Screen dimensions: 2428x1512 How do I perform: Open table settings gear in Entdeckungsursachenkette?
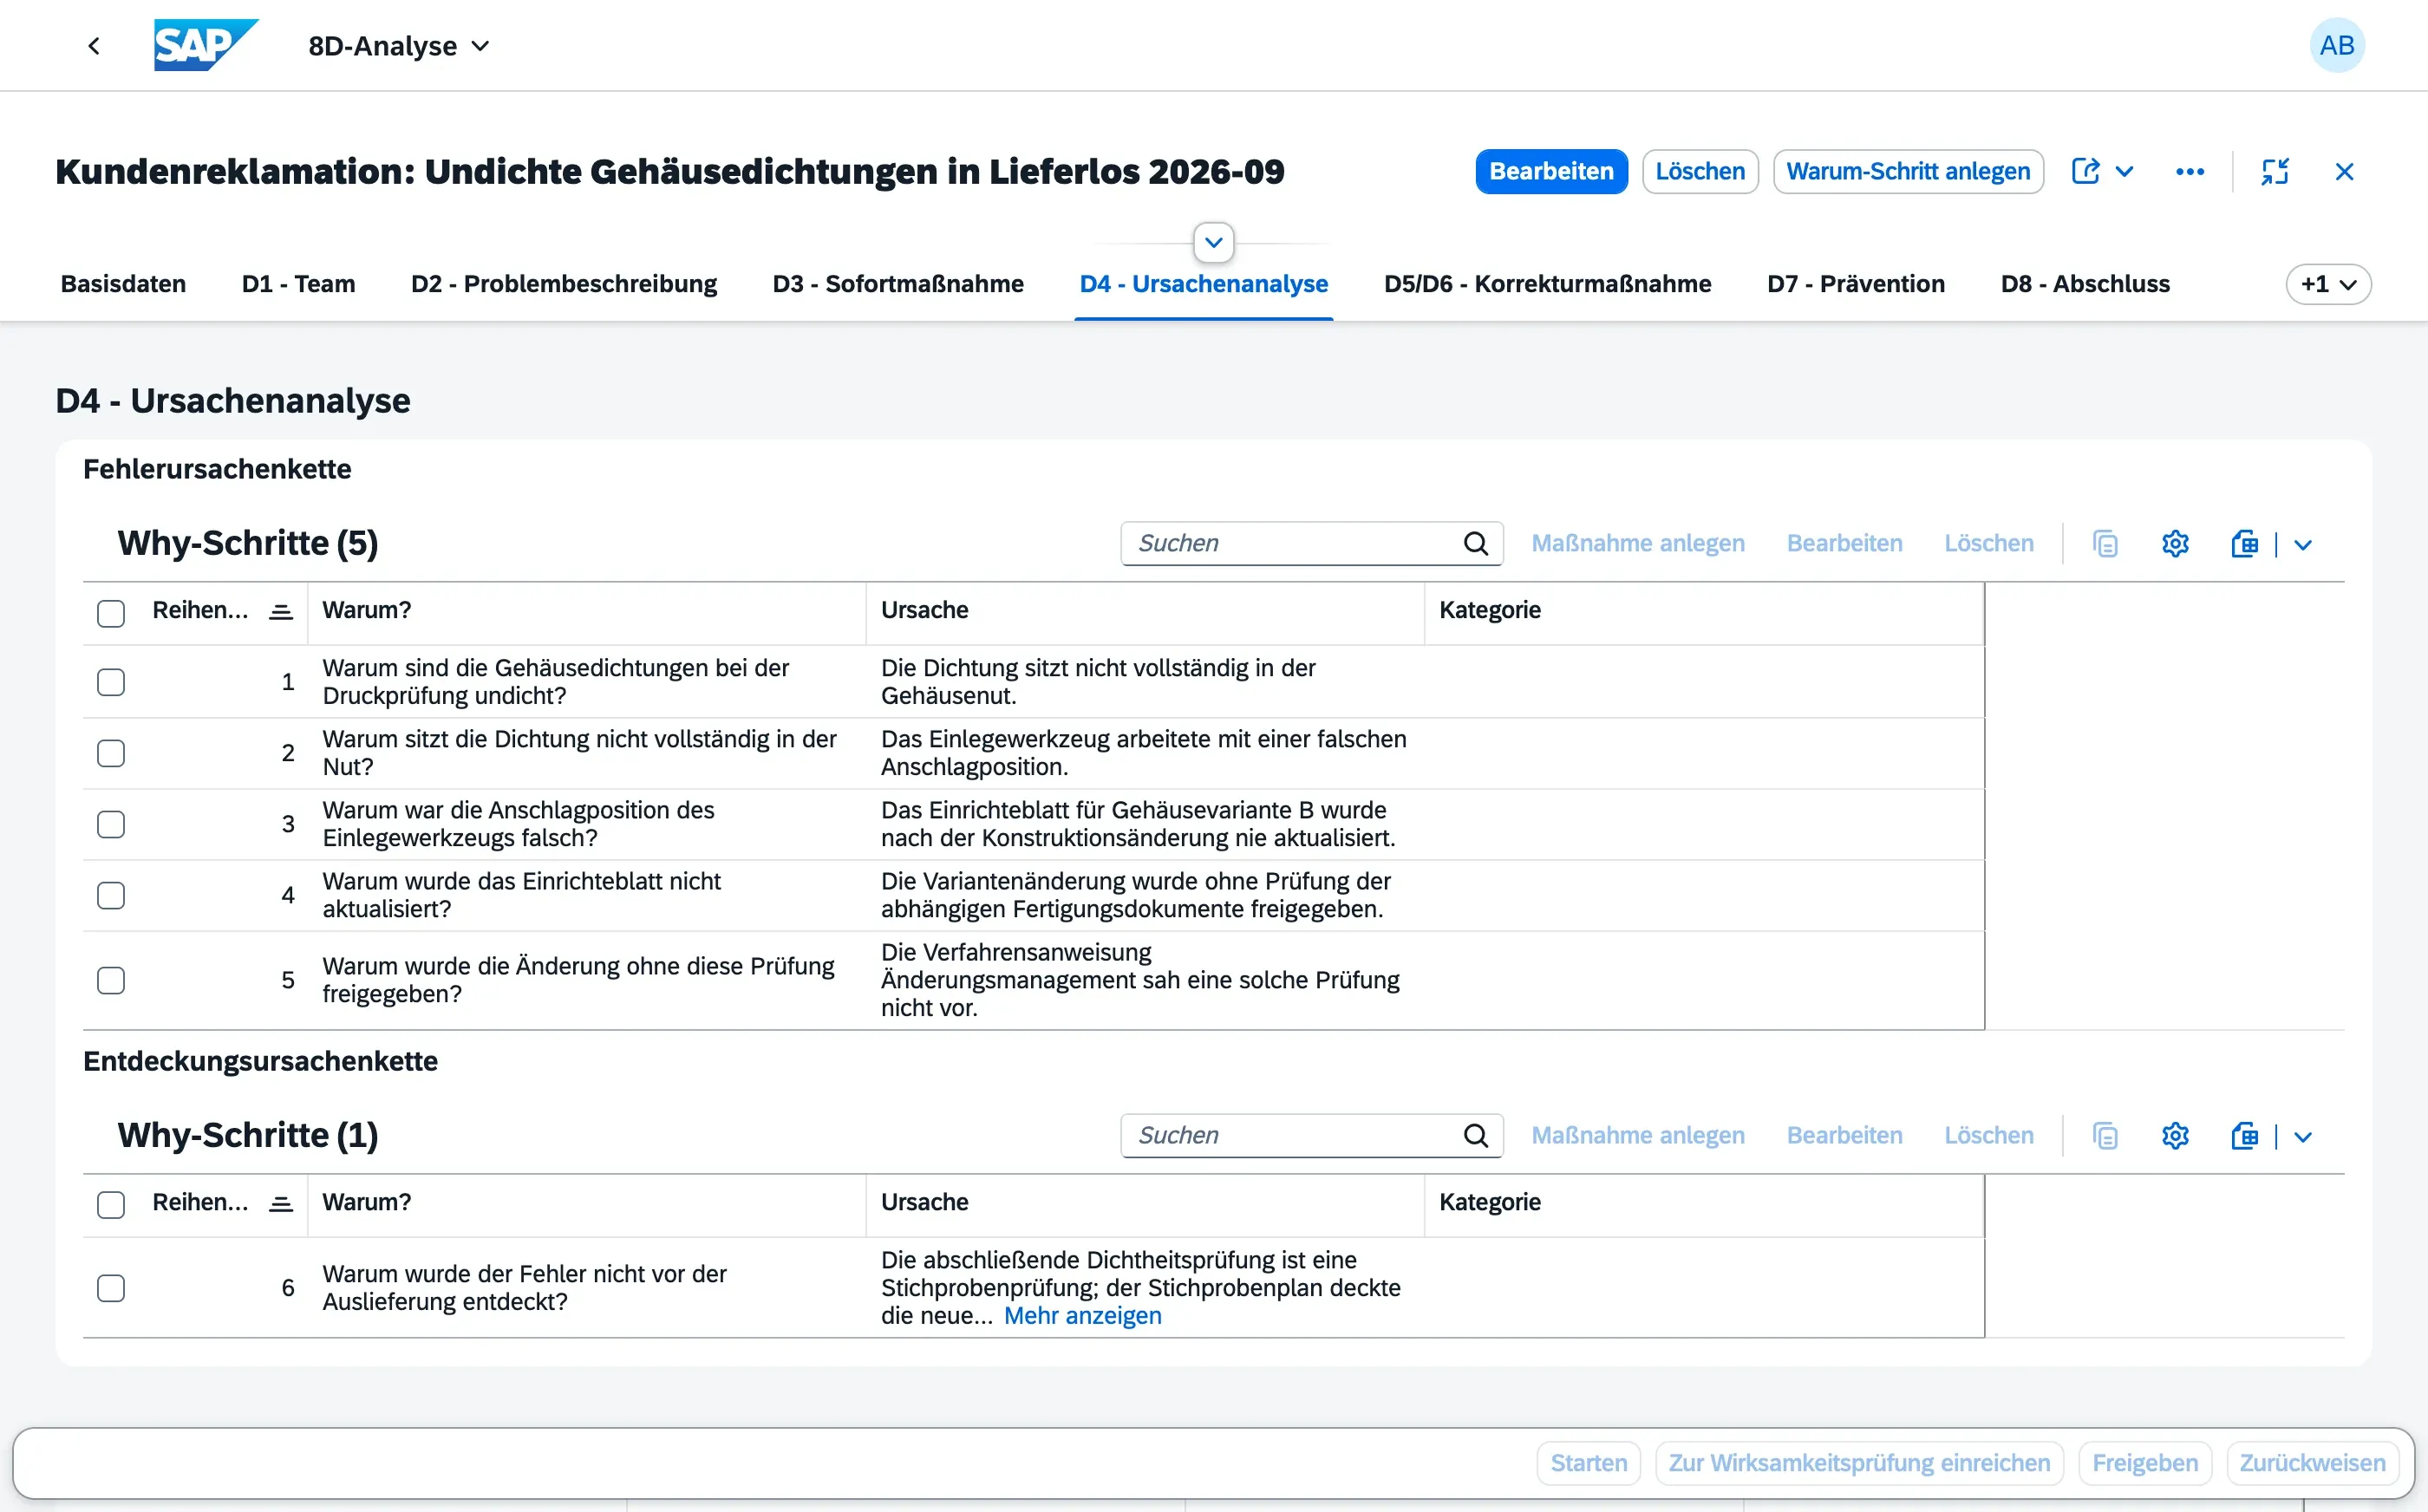[2175, 1136]
